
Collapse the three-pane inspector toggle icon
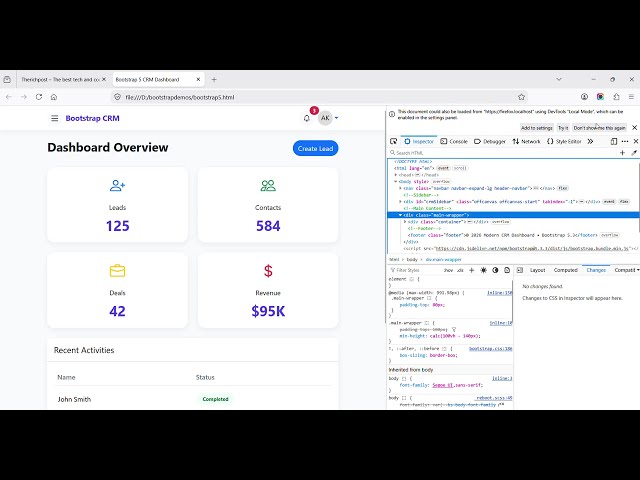coord(520,270)
